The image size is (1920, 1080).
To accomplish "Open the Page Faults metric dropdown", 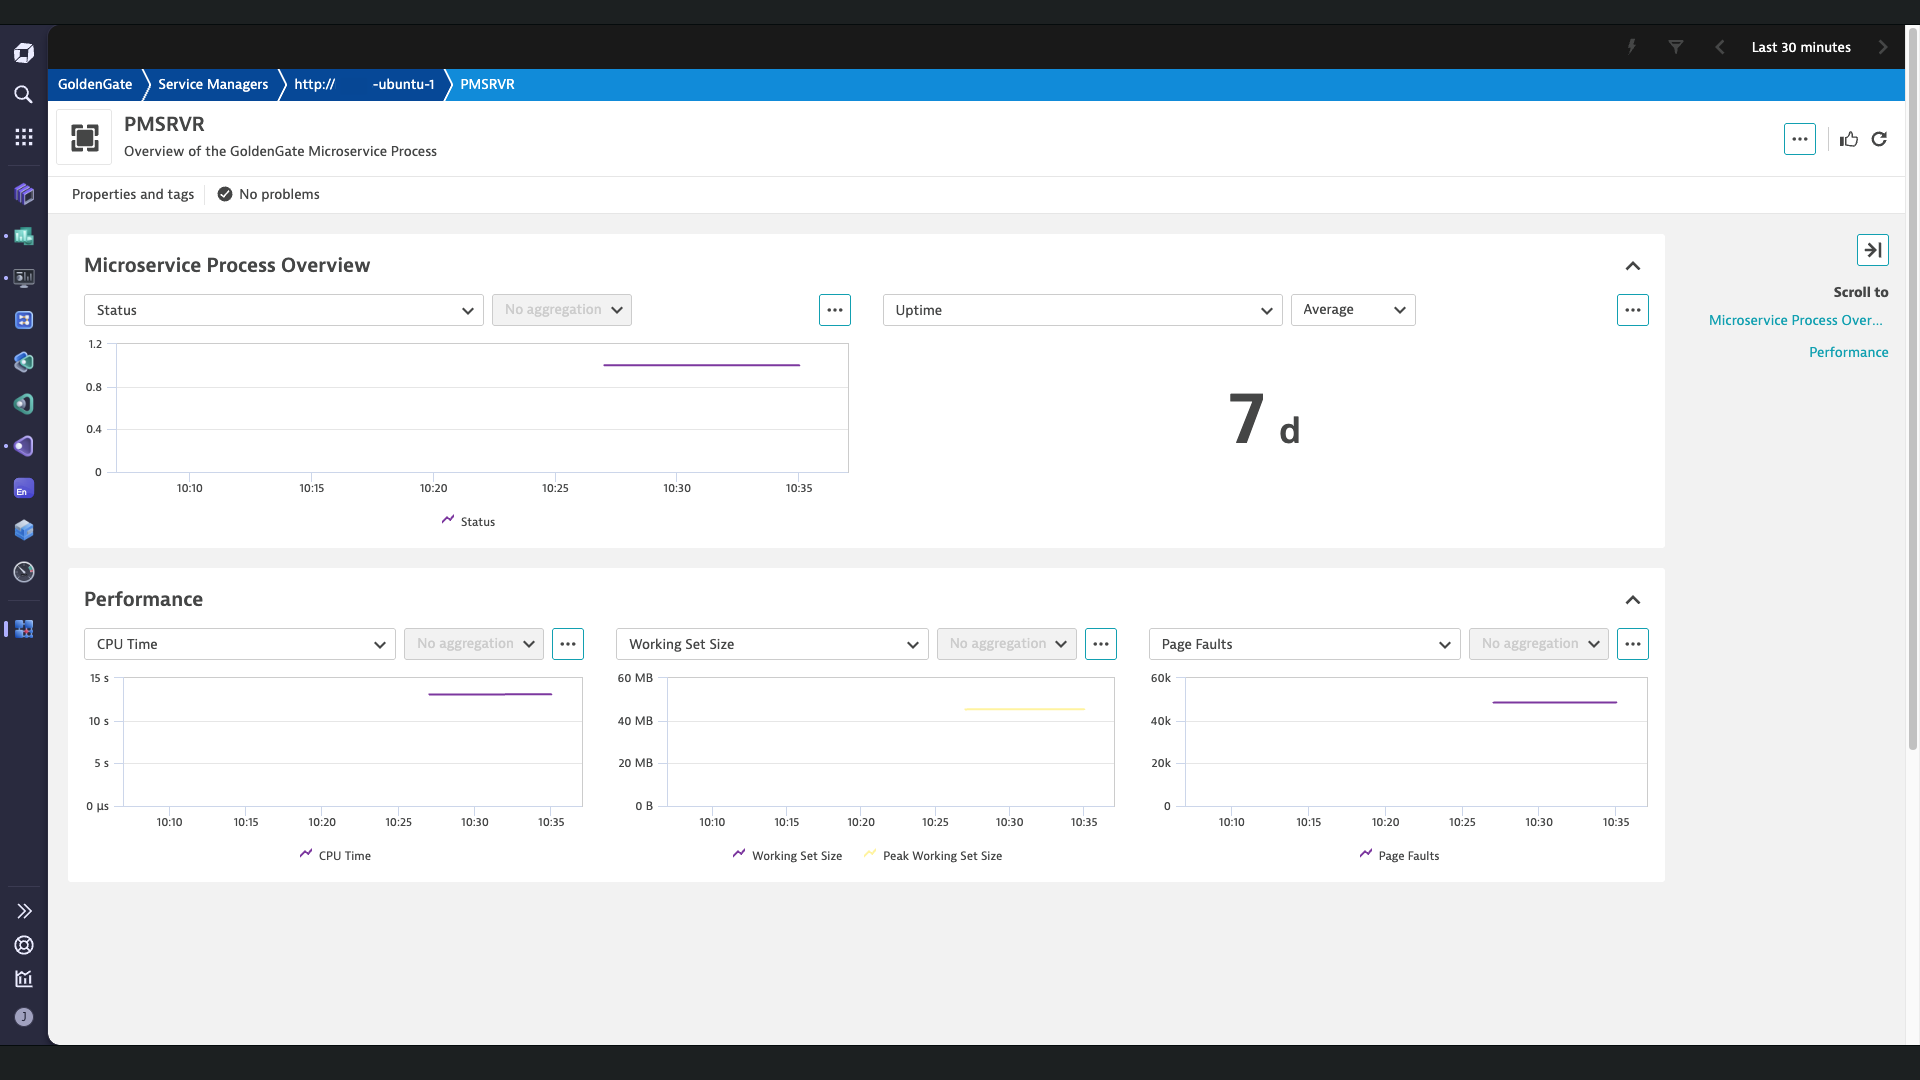I will click(x=1305, y=644).
